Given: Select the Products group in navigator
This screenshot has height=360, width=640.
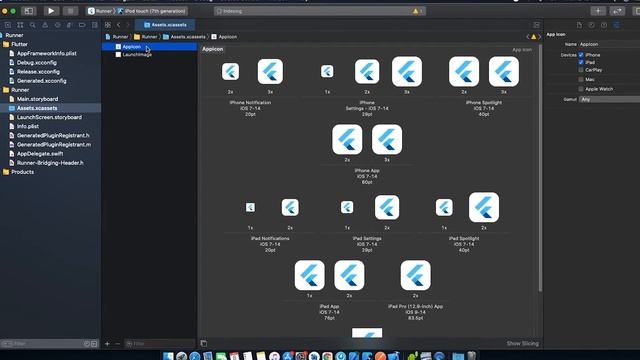Looking at the screenshot, I should 22,172.
